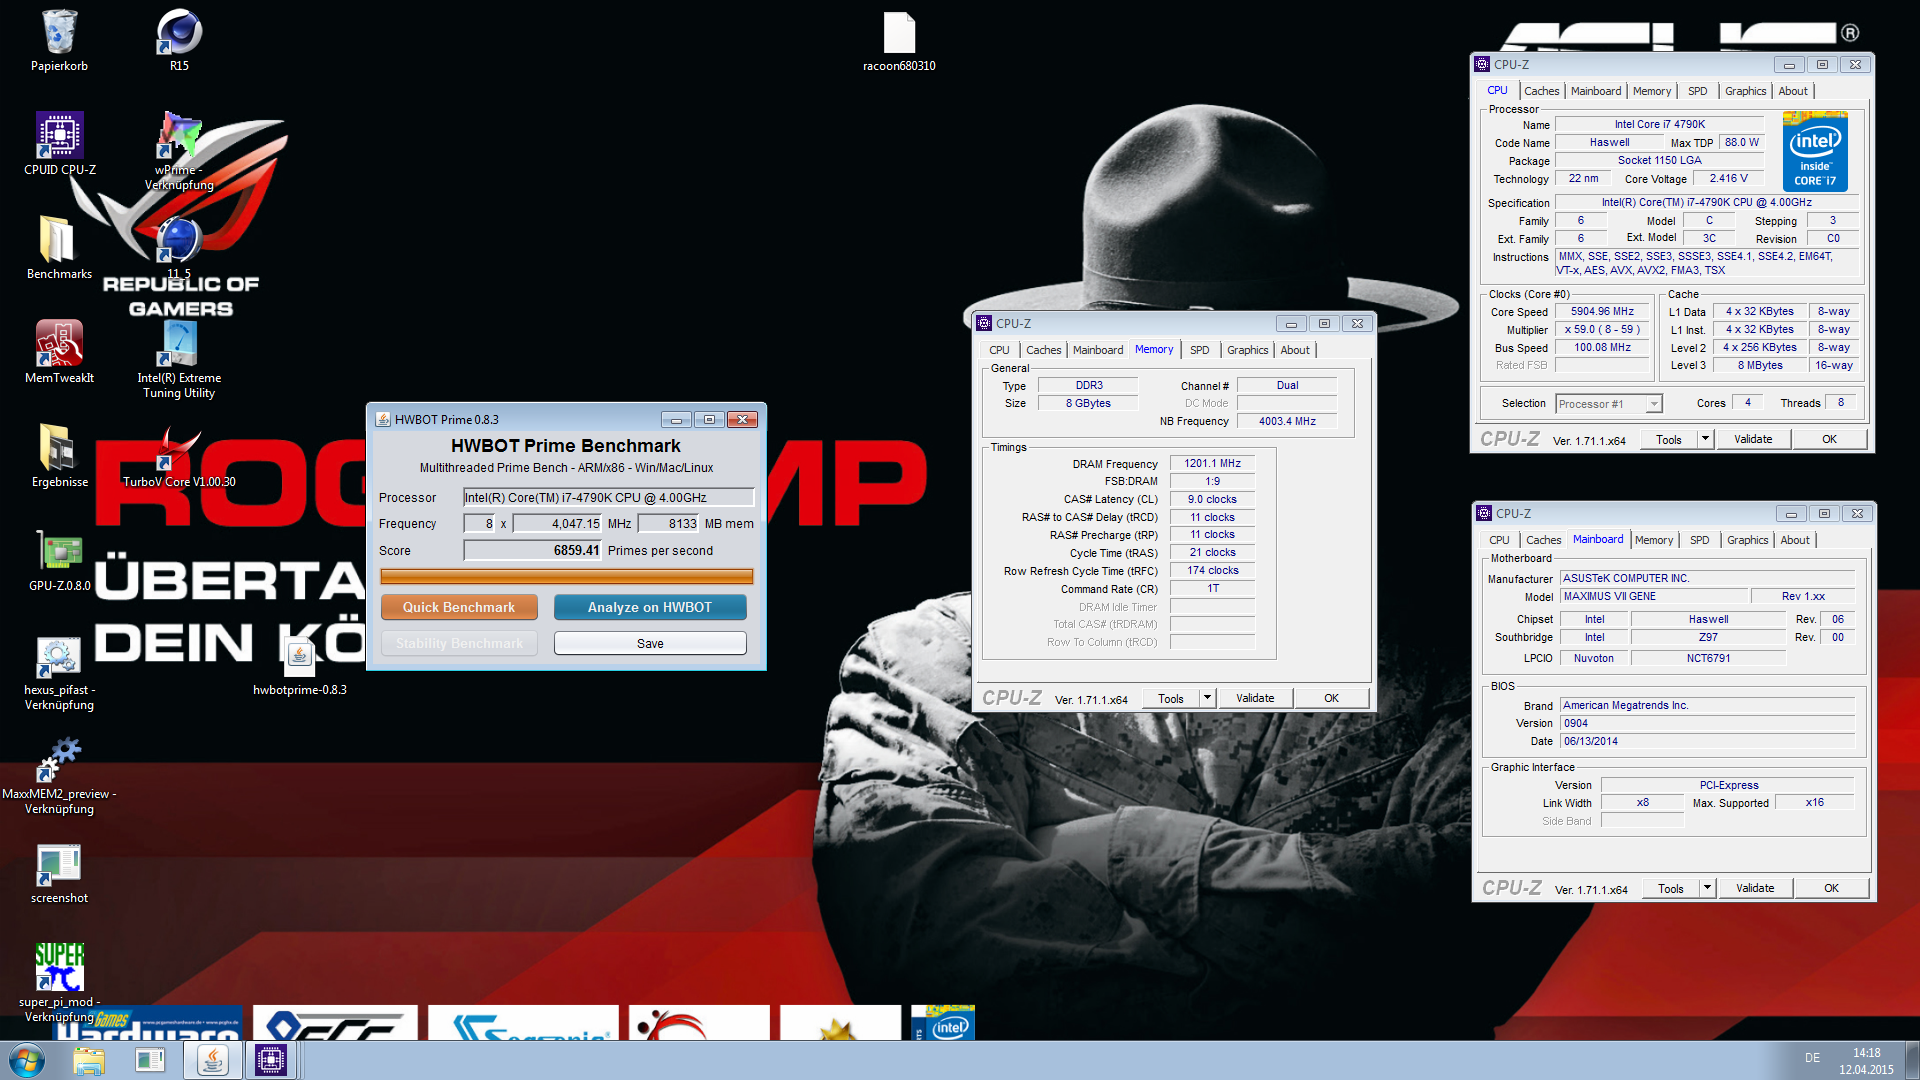Expand Tools dropdown arrow in Mainboard CPU-Z window

tap(1707, 888)
